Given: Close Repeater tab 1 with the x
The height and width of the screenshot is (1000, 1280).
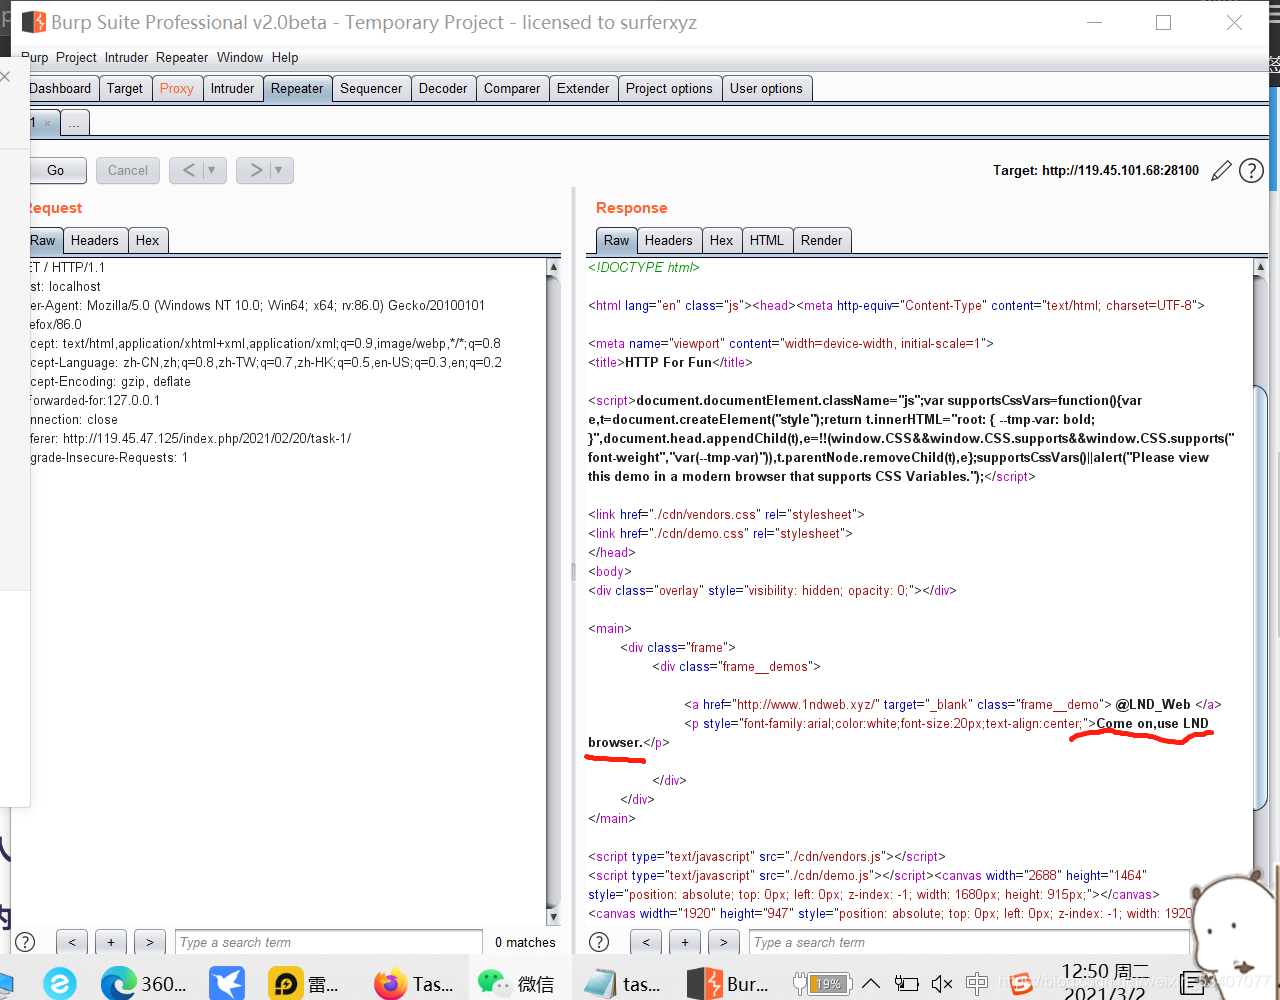Looking at the screenshot, I should coord(47,124).
